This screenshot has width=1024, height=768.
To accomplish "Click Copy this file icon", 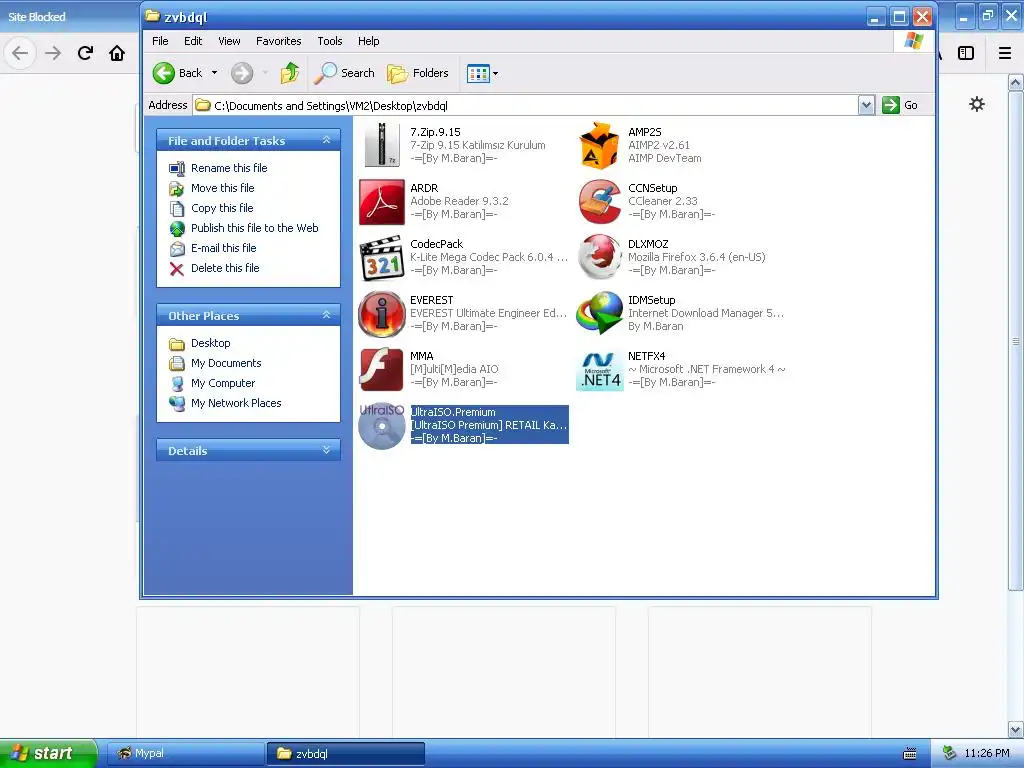I will (177, 208).
